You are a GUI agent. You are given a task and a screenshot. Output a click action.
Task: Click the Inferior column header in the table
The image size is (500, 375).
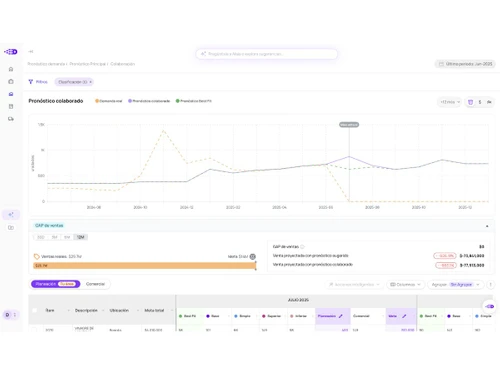[x=301, y=316]
